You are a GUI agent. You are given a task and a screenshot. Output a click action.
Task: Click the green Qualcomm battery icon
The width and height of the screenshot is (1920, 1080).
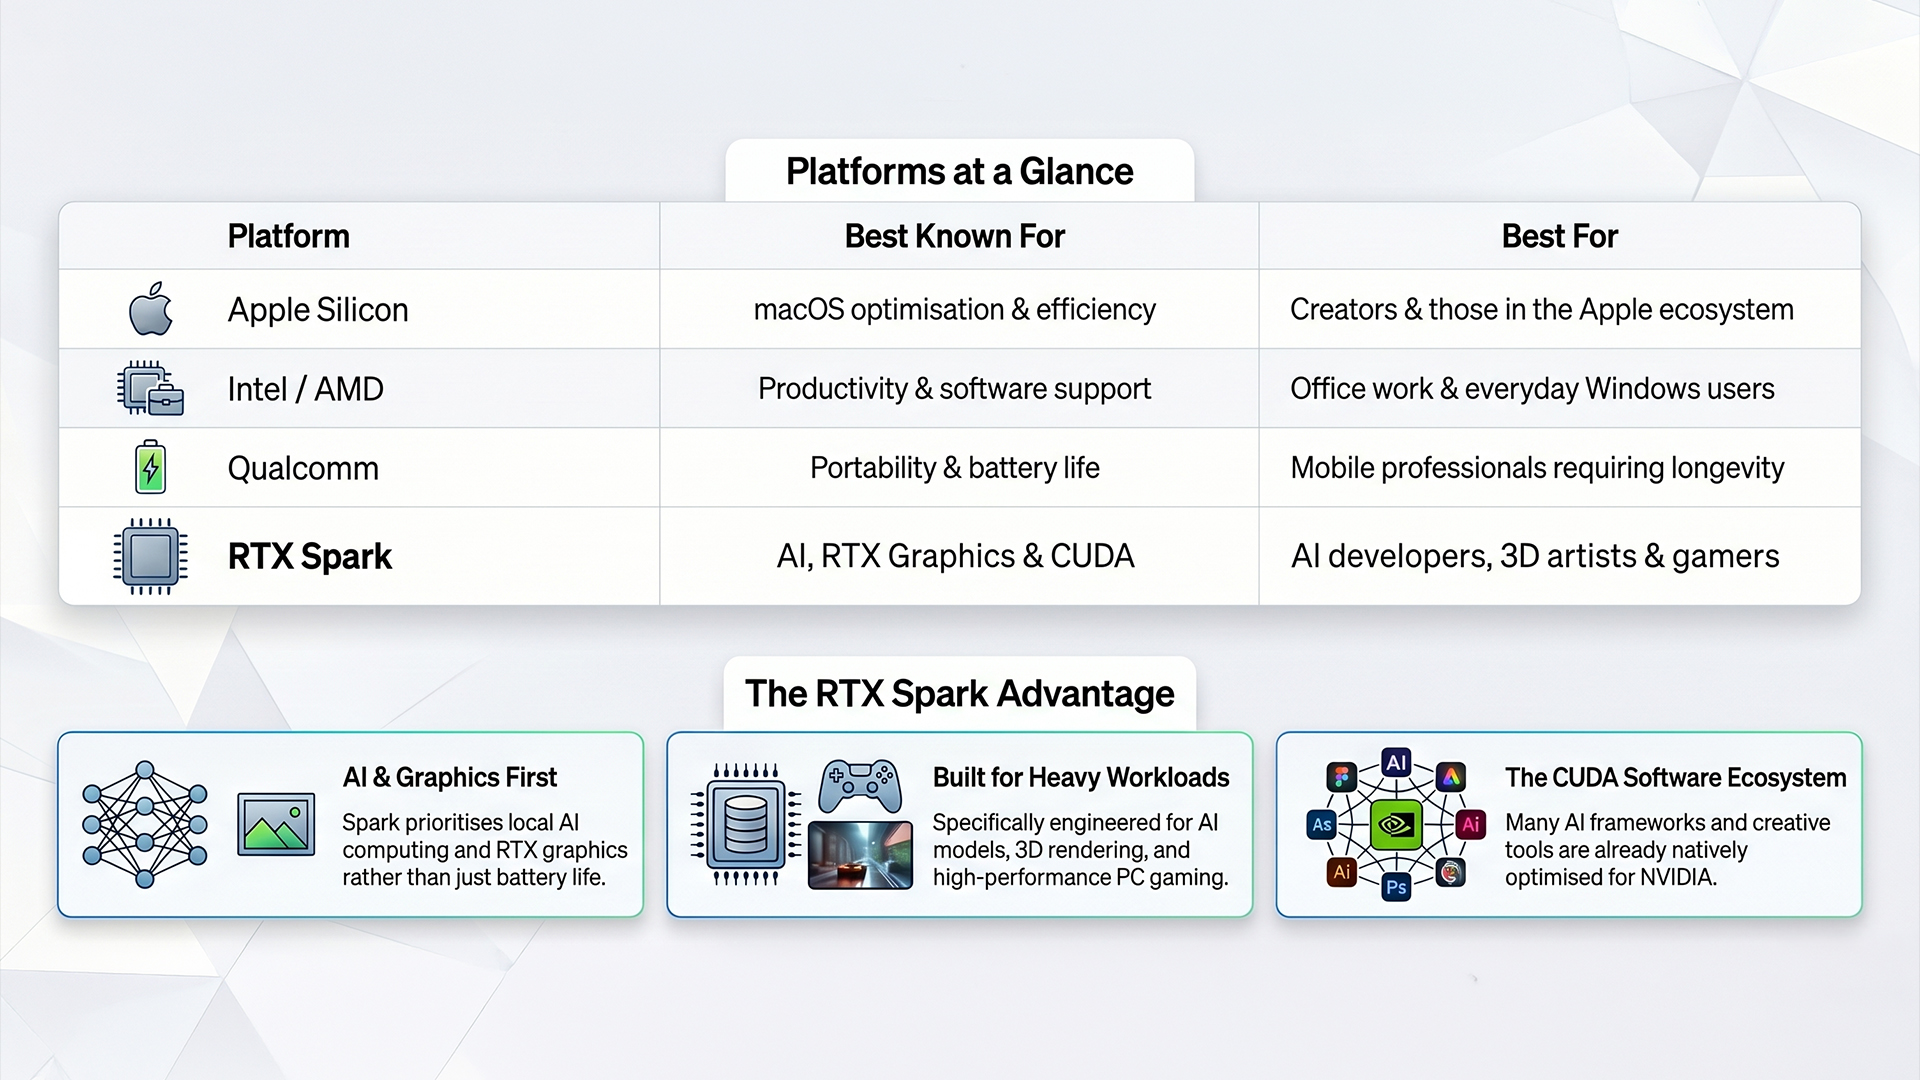click(x=150, y=467)
